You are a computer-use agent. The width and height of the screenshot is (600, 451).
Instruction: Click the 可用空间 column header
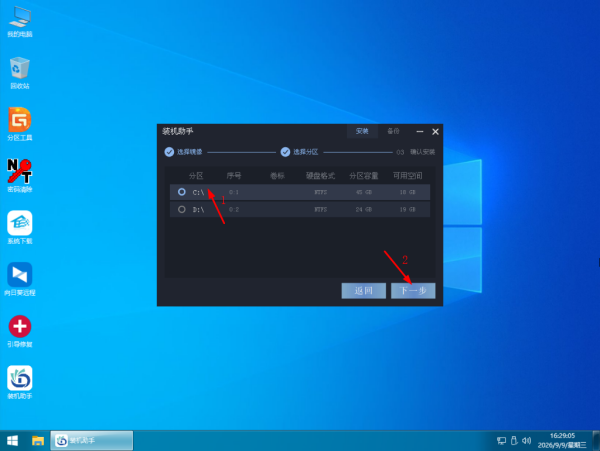407,176
